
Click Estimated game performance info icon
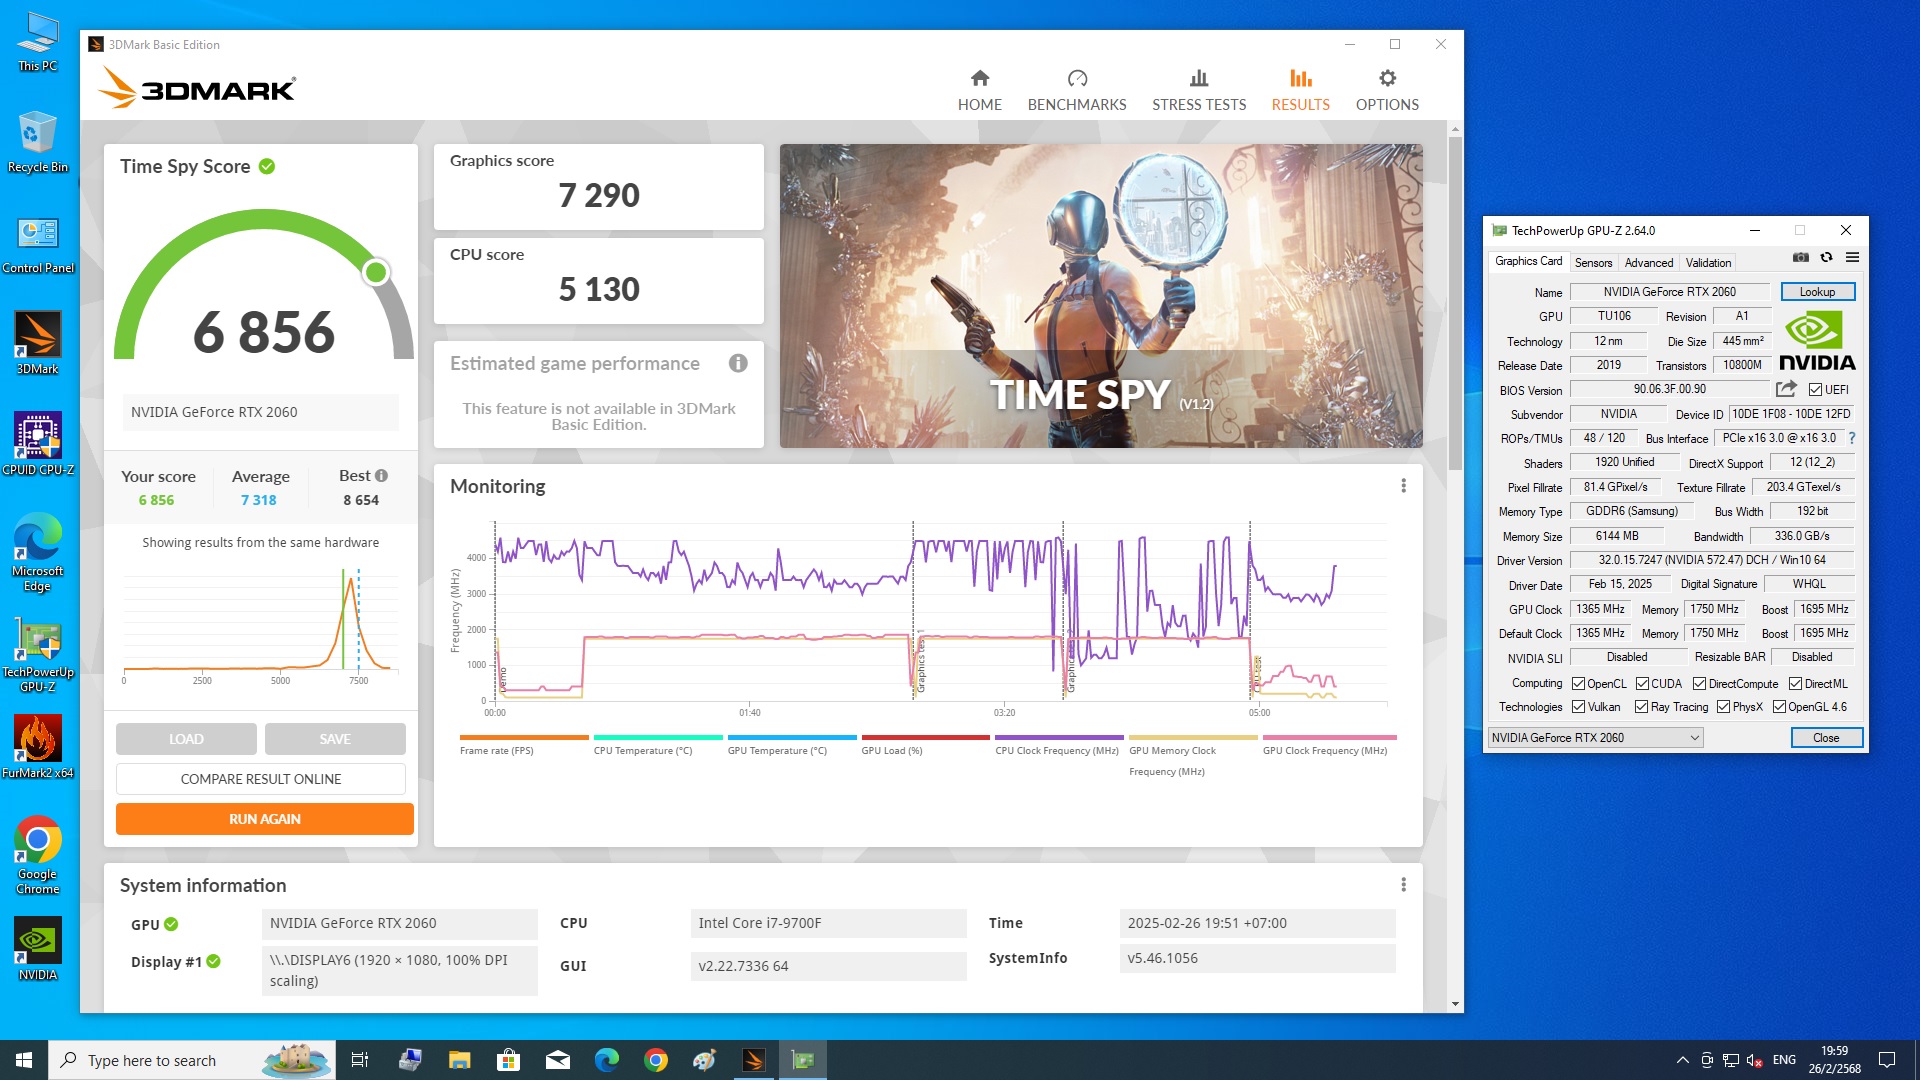point(738,364)
